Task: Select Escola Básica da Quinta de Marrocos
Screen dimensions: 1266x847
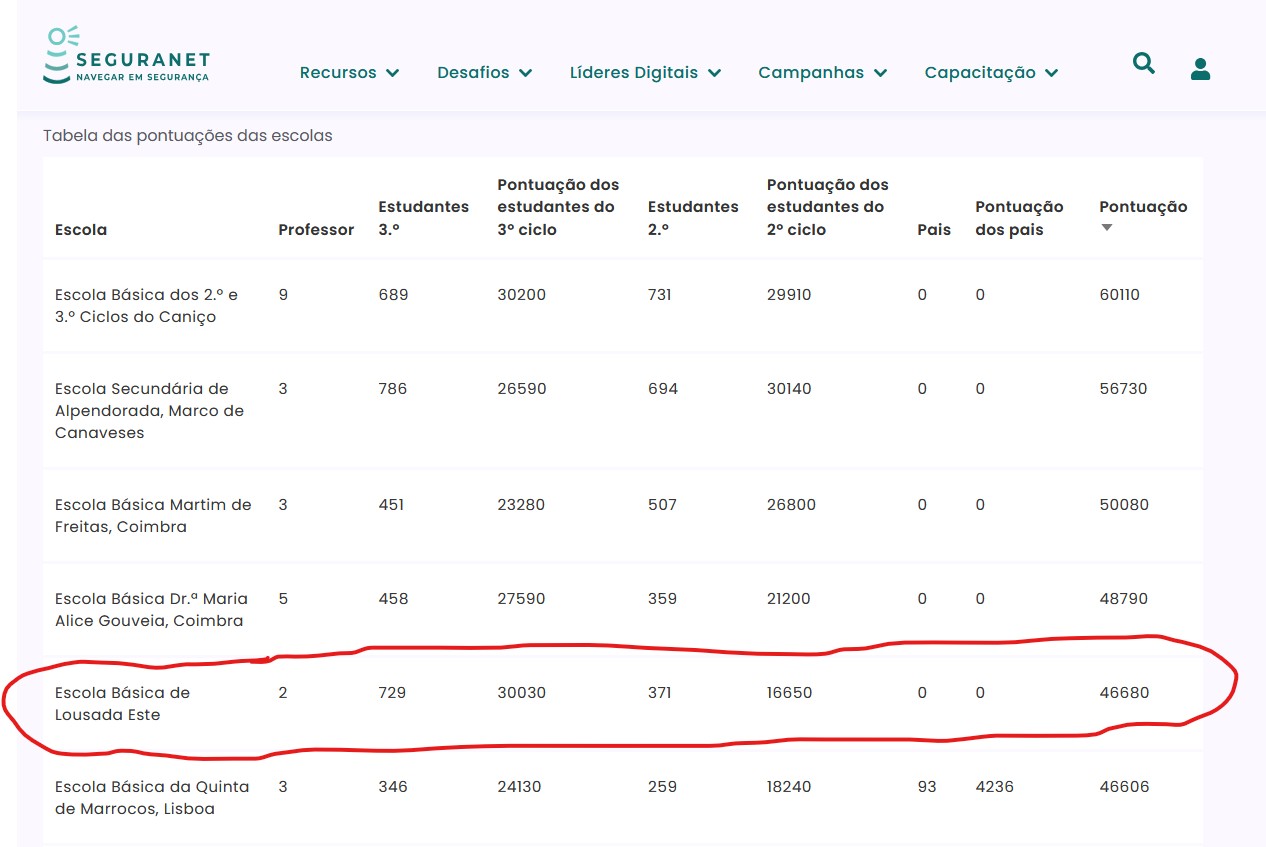Action: (x=152, y=798)
